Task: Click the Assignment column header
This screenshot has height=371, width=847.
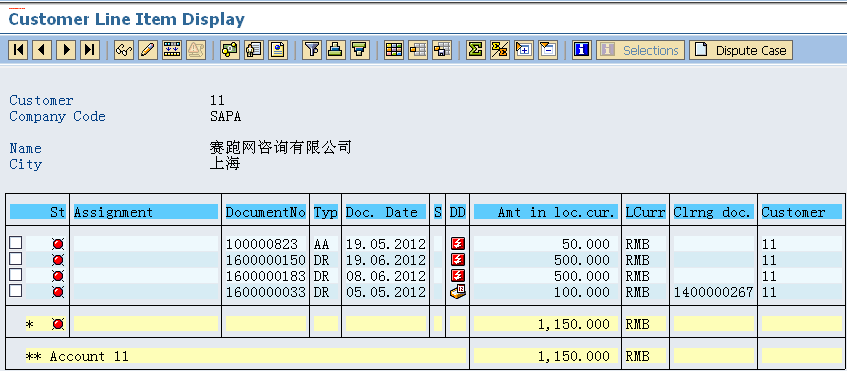Action: 146,212
